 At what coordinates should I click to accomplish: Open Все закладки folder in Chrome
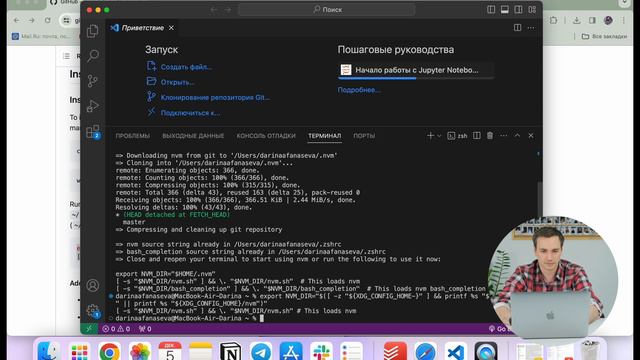(x=604, y=36)
